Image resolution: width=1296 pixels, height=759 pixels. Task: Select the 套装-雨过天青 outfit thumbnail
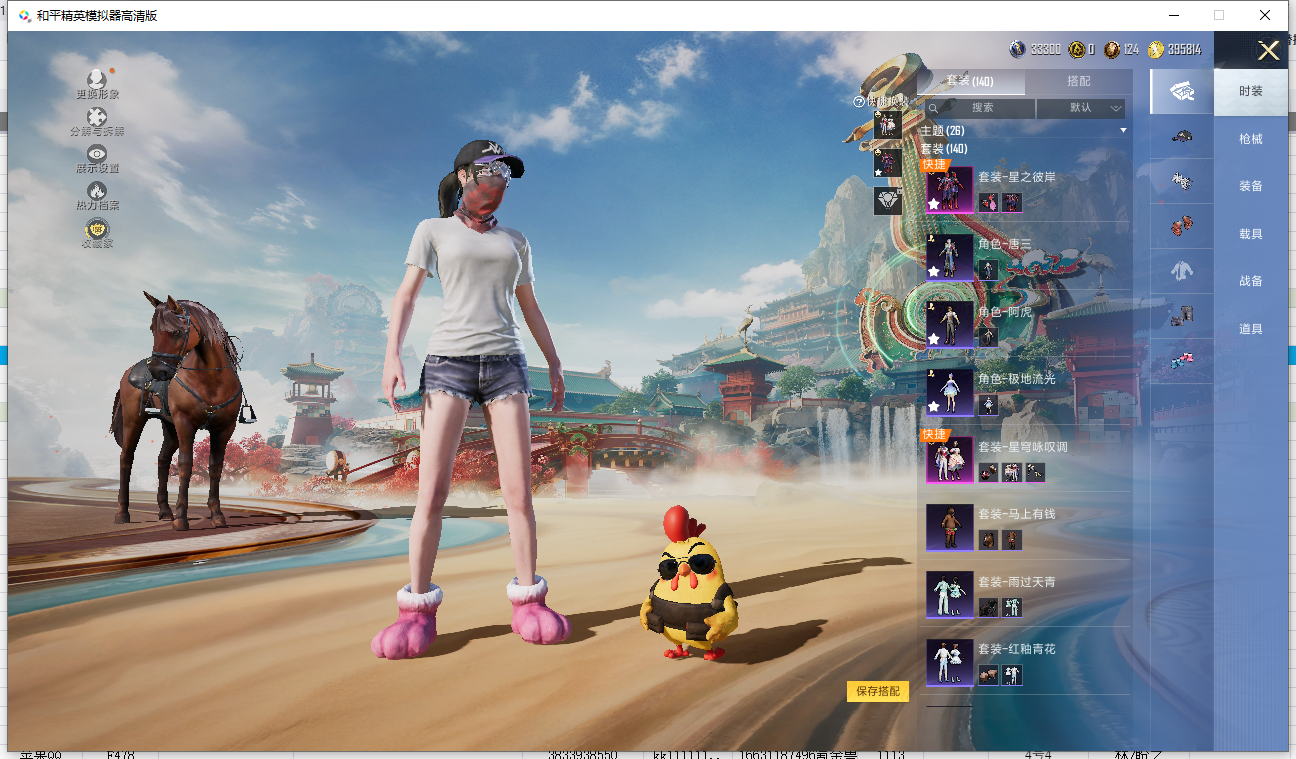pos(949,595)
